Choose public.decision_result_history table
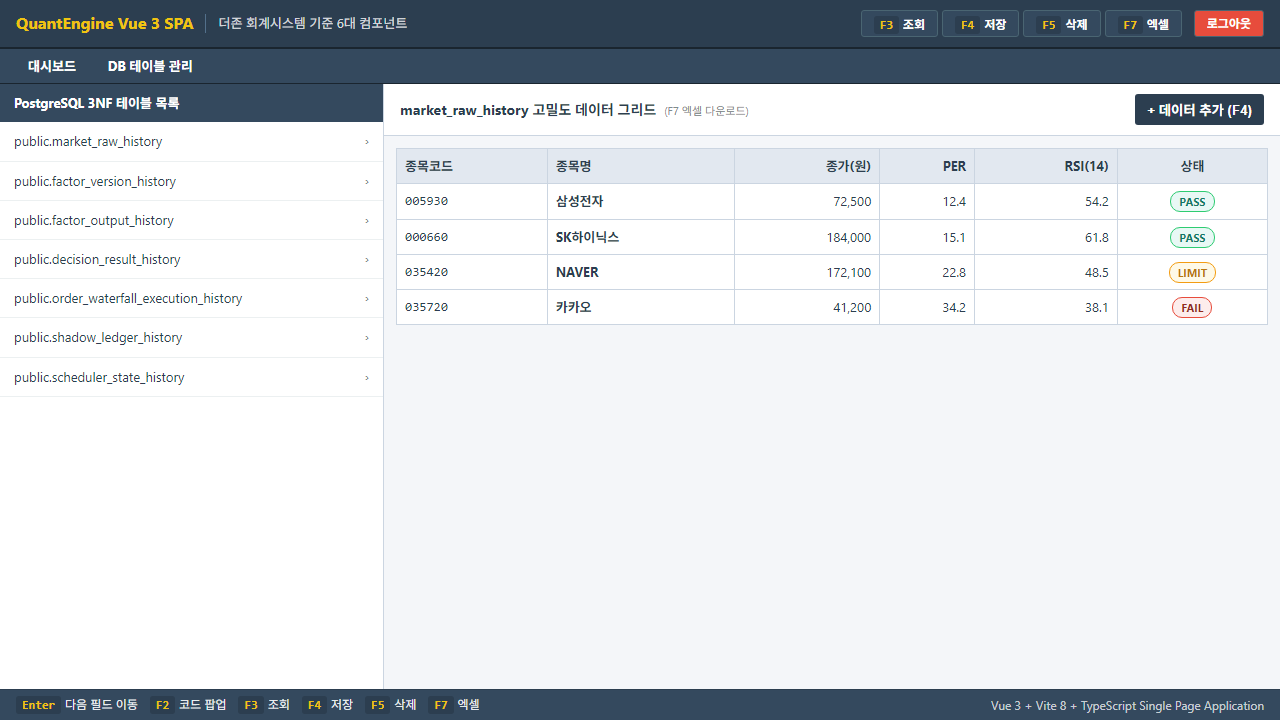Image resolution: width=1280 pixels, height=720 pixels. [191, 259]
